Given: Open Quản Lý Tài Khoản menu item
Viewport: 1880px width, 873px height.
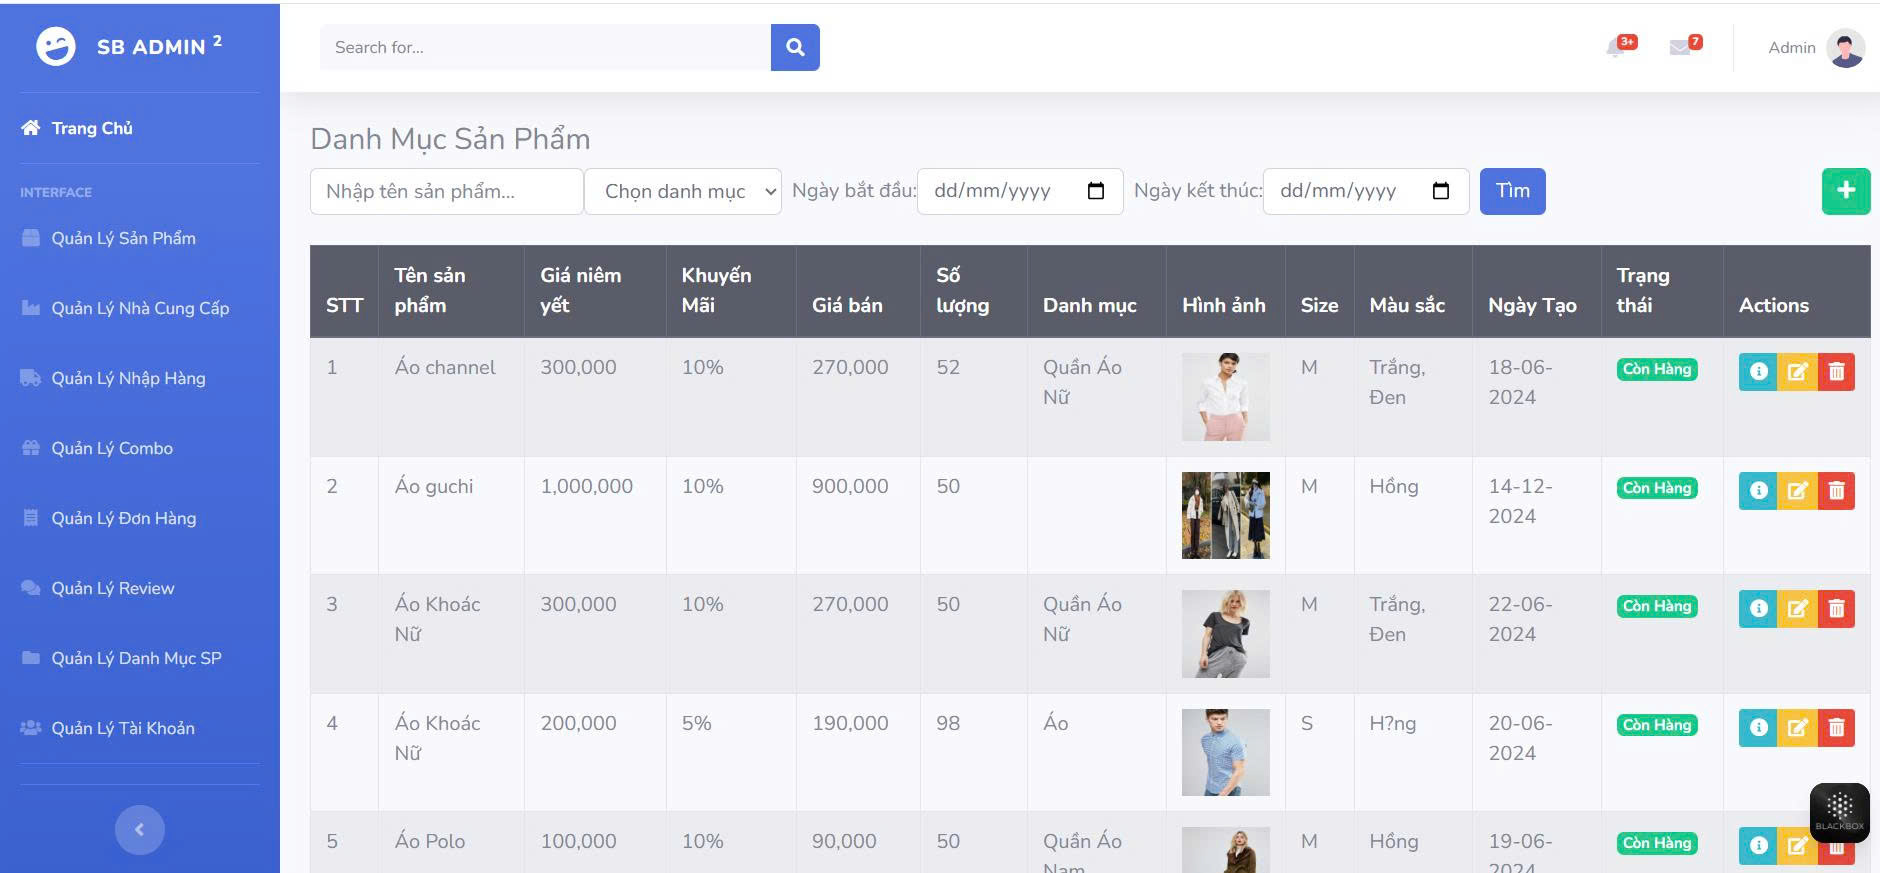Looking at the screenshot, I should point(123,728).
